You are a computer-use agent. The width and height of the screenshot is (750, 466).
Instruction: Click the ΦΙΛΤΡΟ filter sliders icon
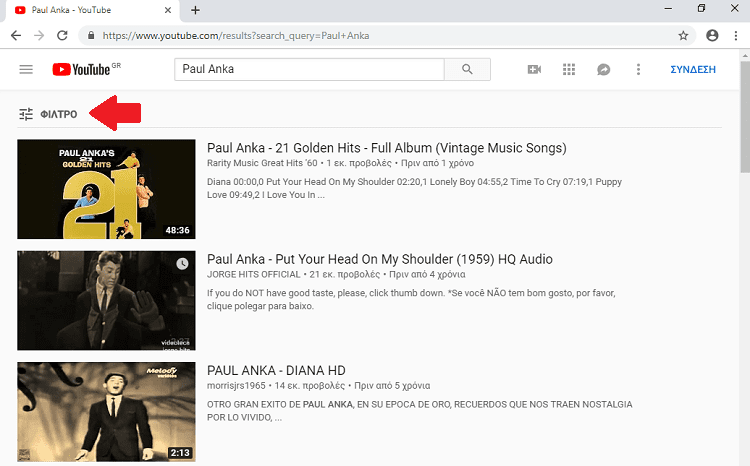click(26, 114)
